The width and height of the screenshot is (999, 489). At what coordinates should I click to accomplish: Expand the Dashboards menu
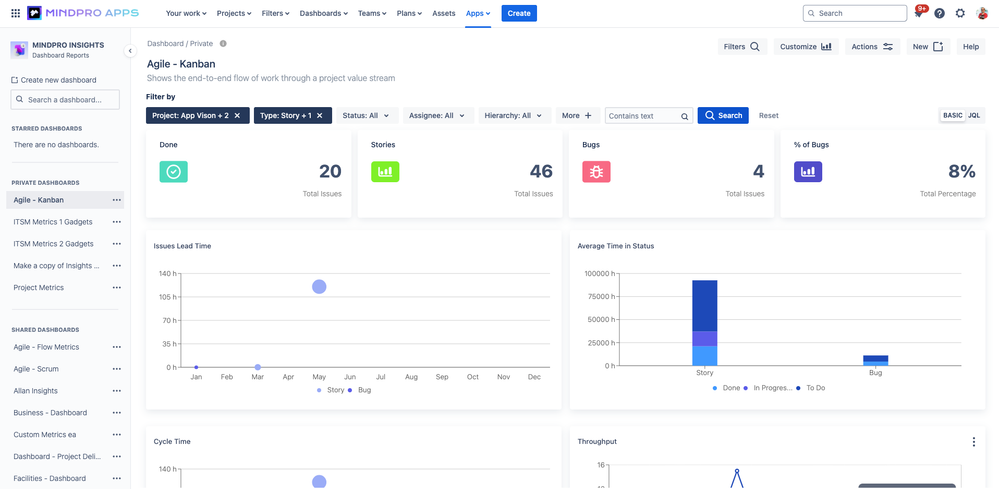point(324,13)
